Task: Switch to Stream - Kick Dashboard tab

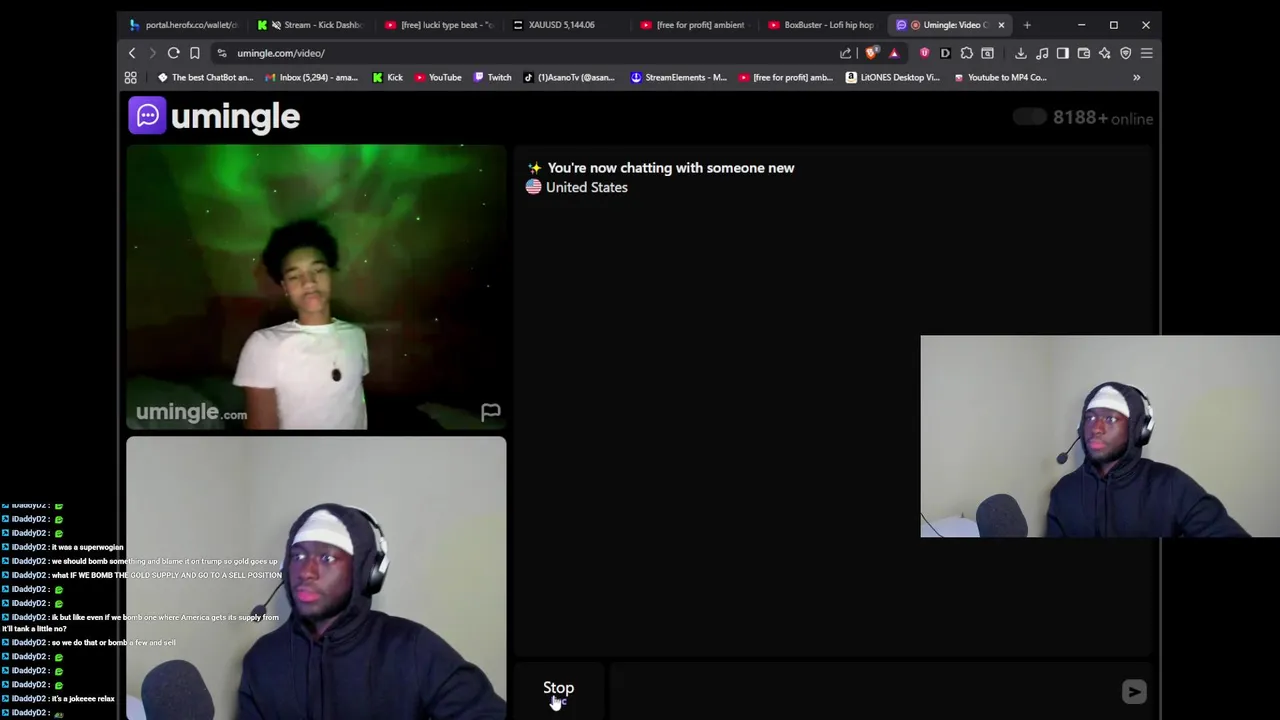Action: pyautogui.click(x=312, y=25)
